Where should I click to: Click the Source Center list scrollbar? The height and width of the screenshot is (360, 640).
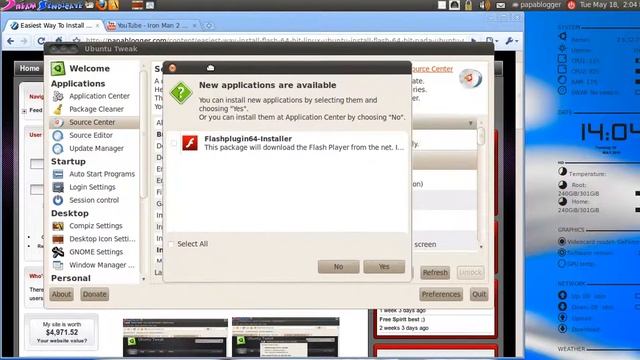click(481, 136)
